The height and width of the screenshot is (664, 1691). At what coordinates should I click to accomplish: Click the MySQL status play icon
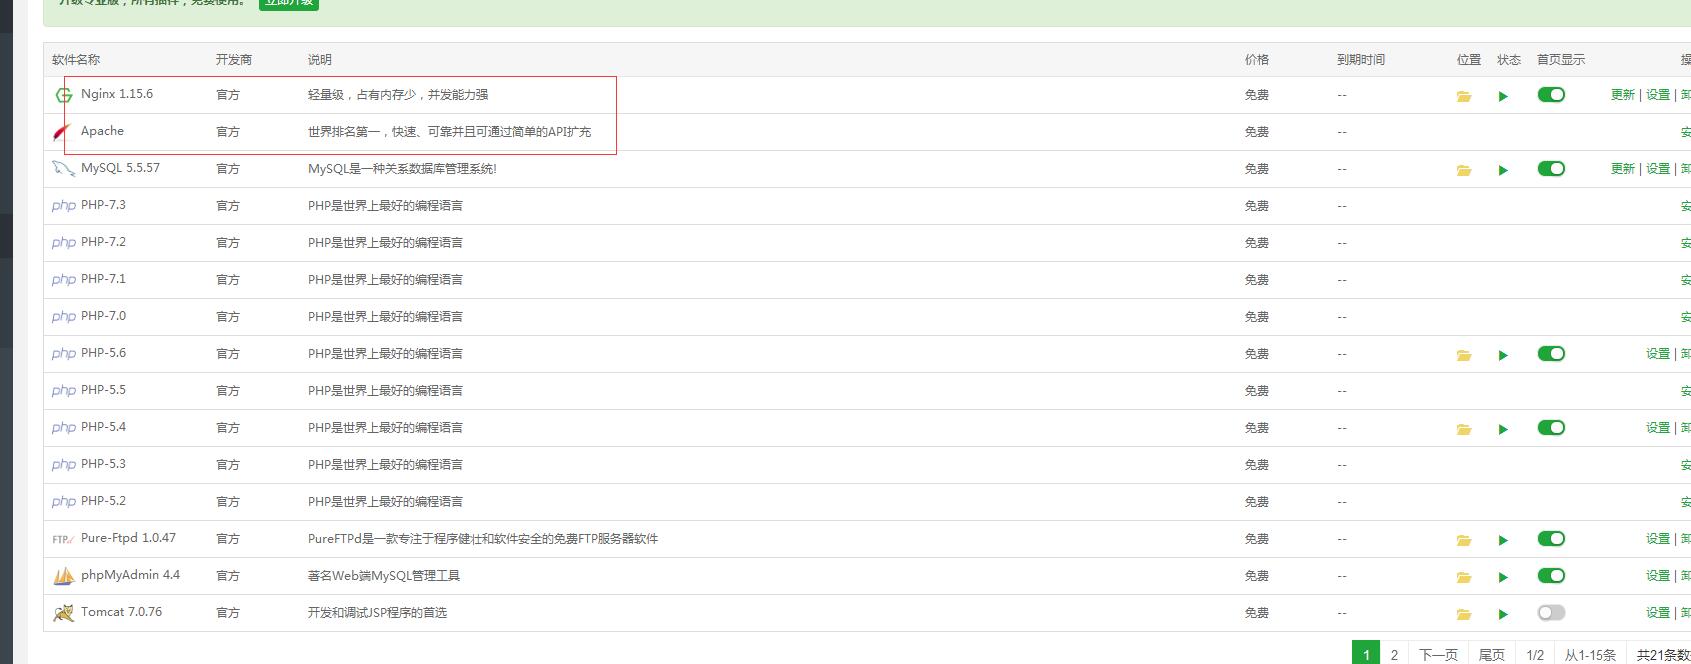tap(1503, 170)
